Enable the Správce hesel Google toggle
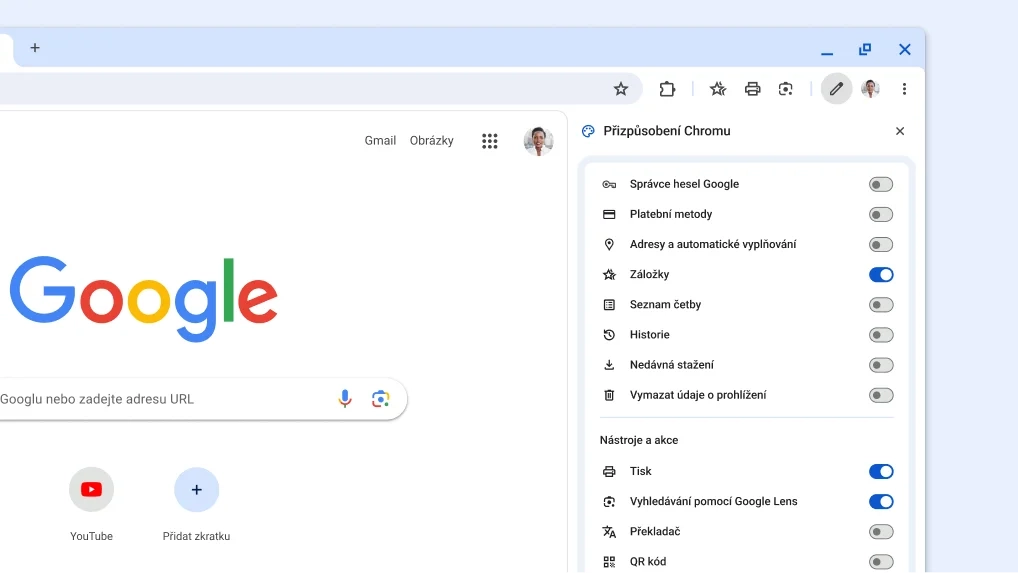1018x573 pixels. point(880,184)
